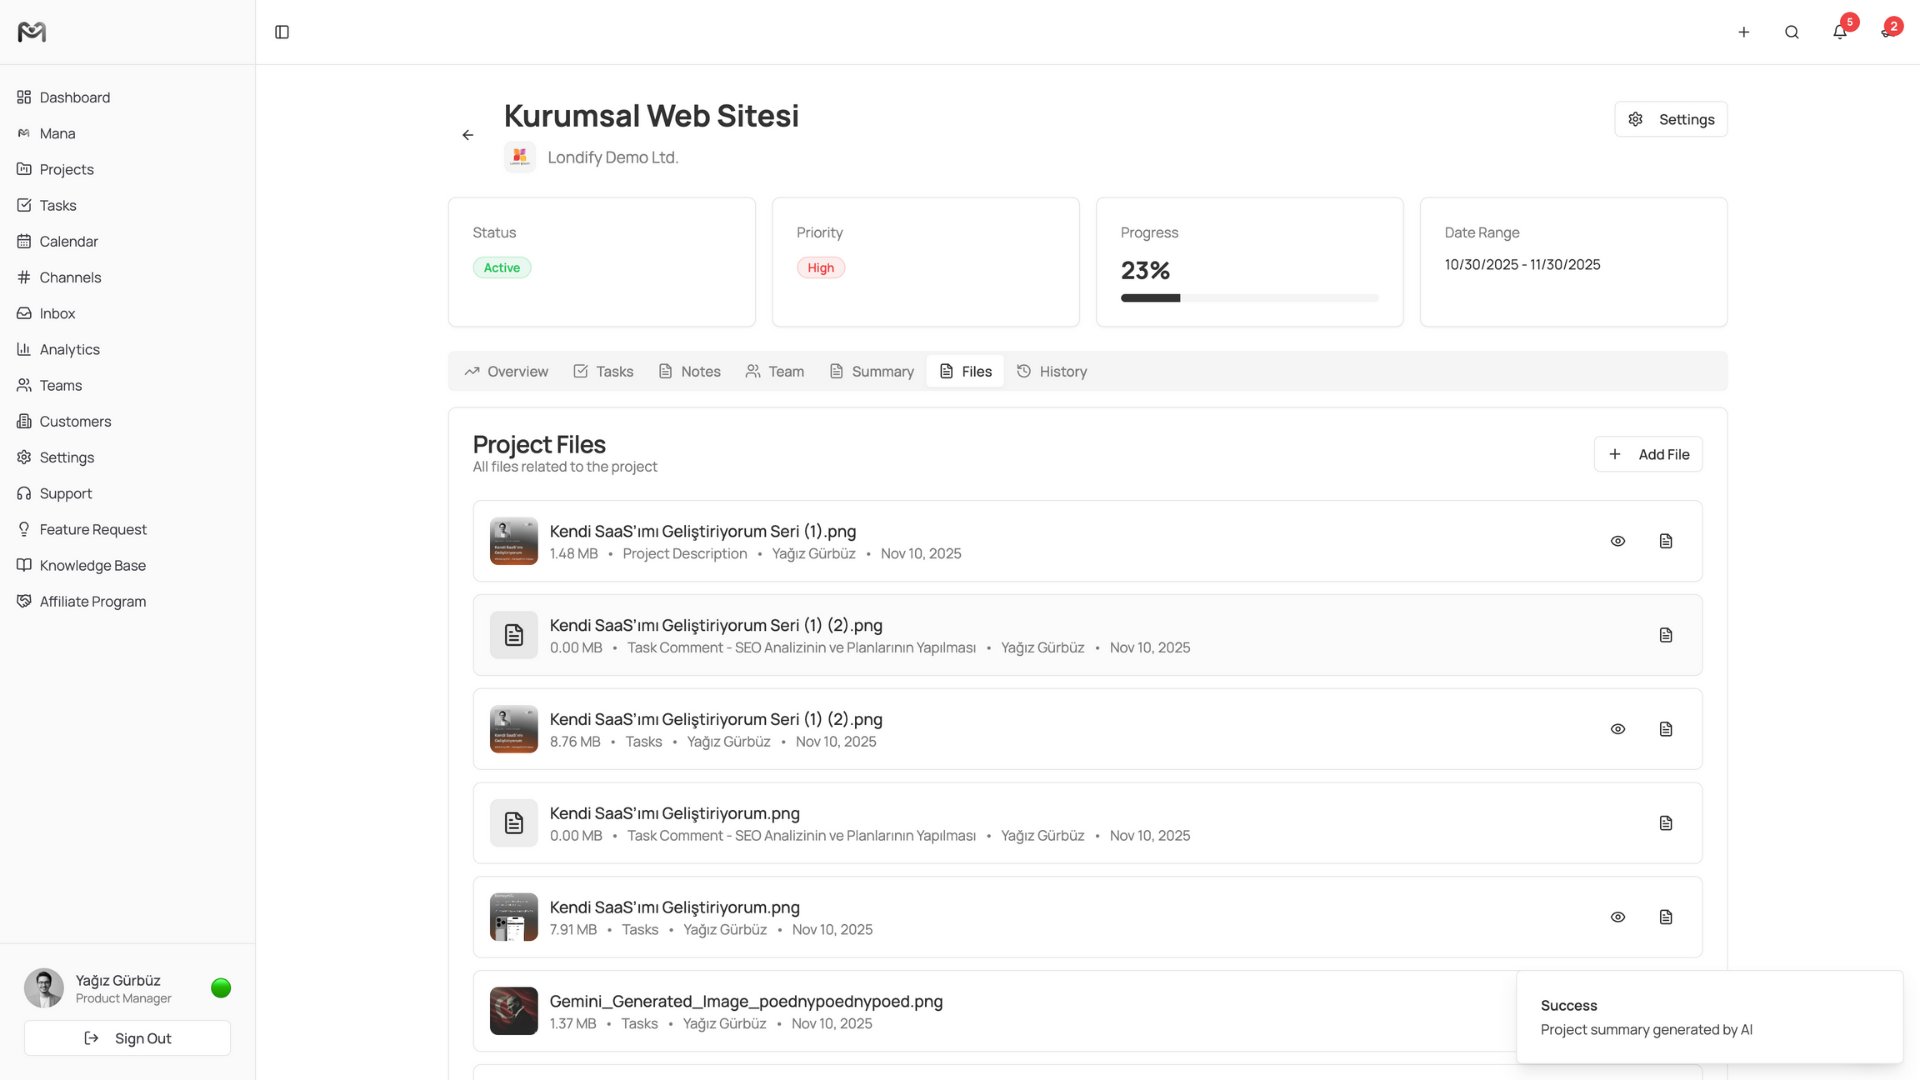Click the project Settings button
Viewport: 1920px width, 1080px height.
(1670, 119)
